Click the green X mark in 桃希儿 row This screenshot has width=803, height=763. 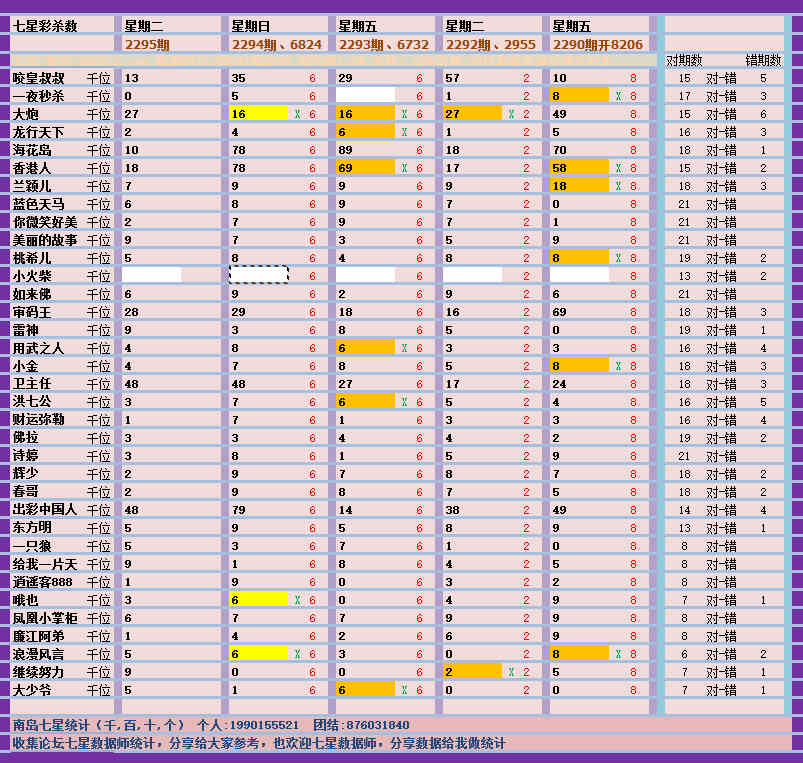(x=618, y=258)
